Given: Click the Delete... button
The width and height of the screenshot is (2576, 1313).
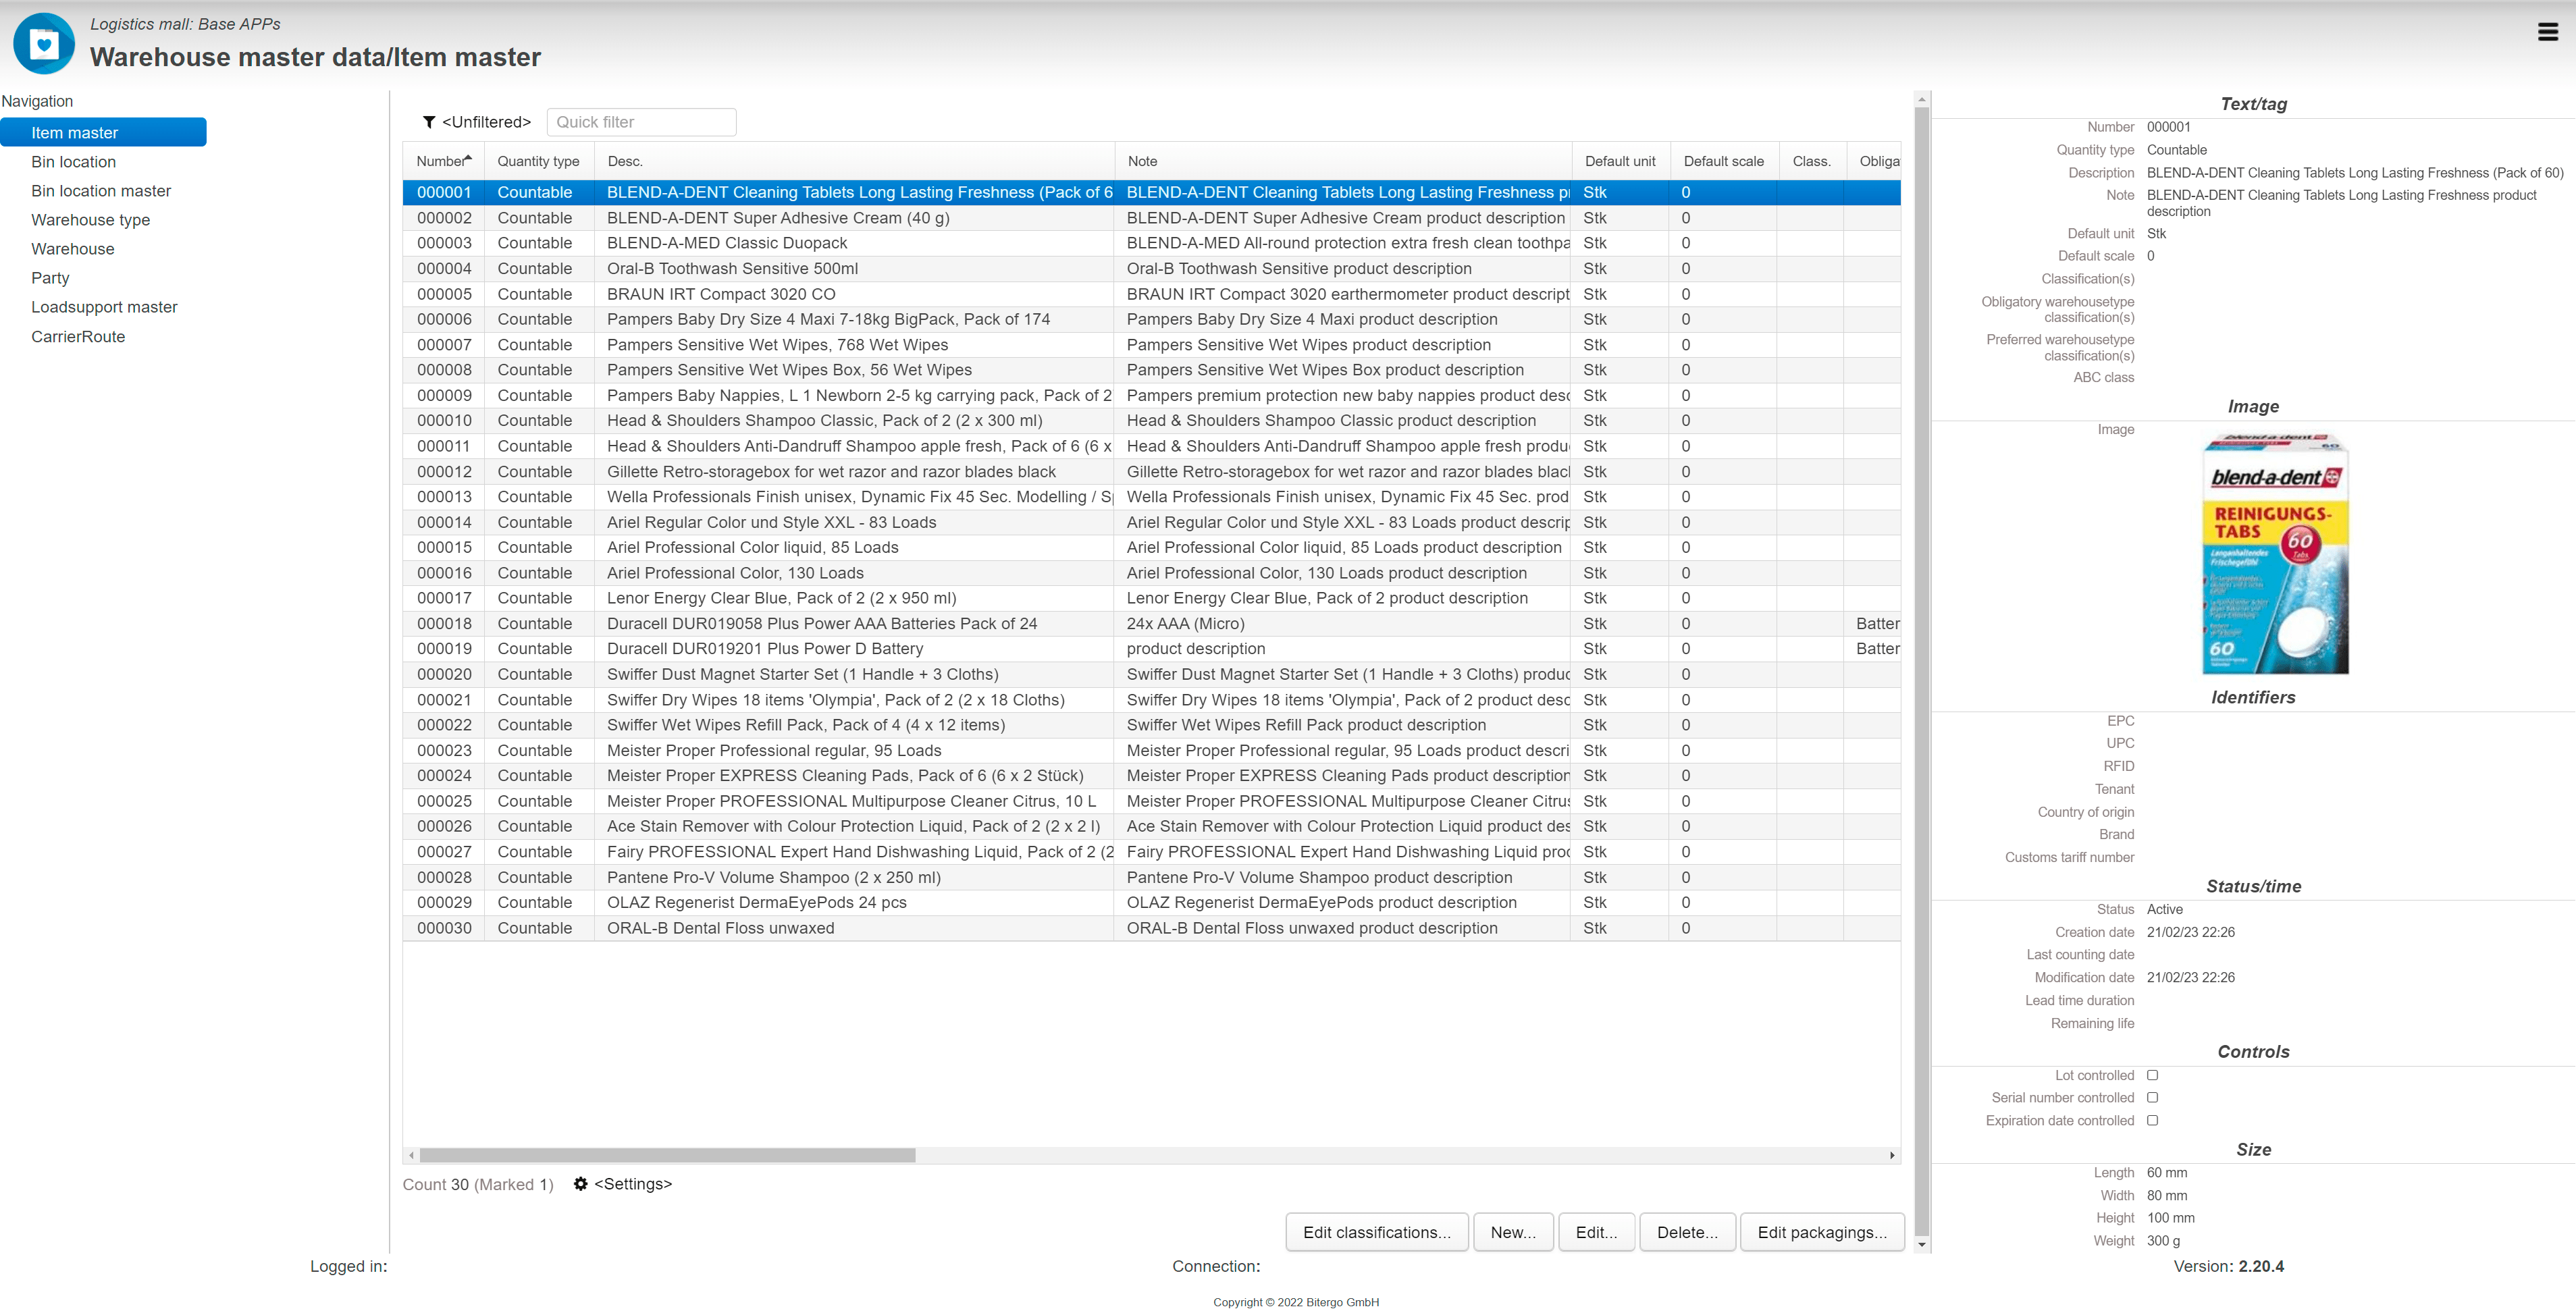Looking at the screenshot, I should click(1687, 1232).
